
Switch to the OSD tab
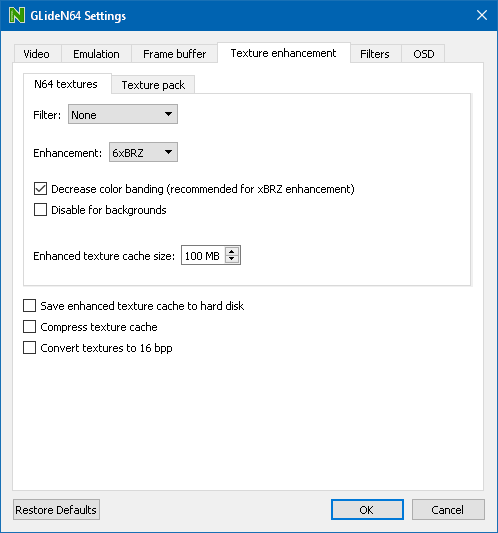point(424,54)
